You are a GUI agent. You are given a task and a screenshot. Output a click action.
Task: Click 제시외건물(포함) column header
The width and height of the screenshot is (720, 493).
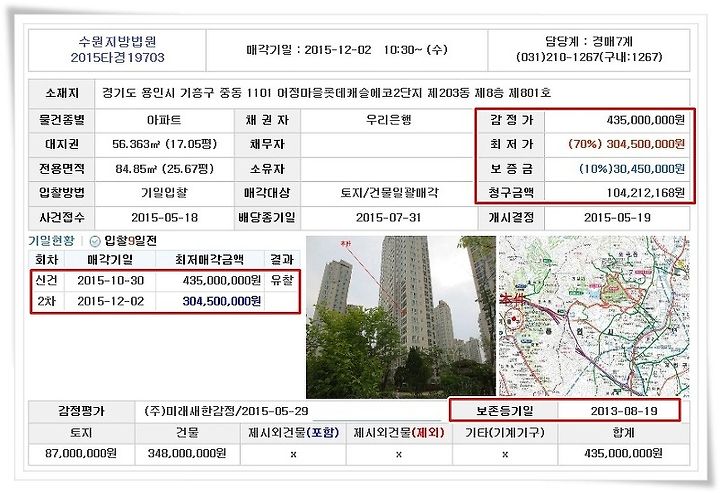click(293, 432)
